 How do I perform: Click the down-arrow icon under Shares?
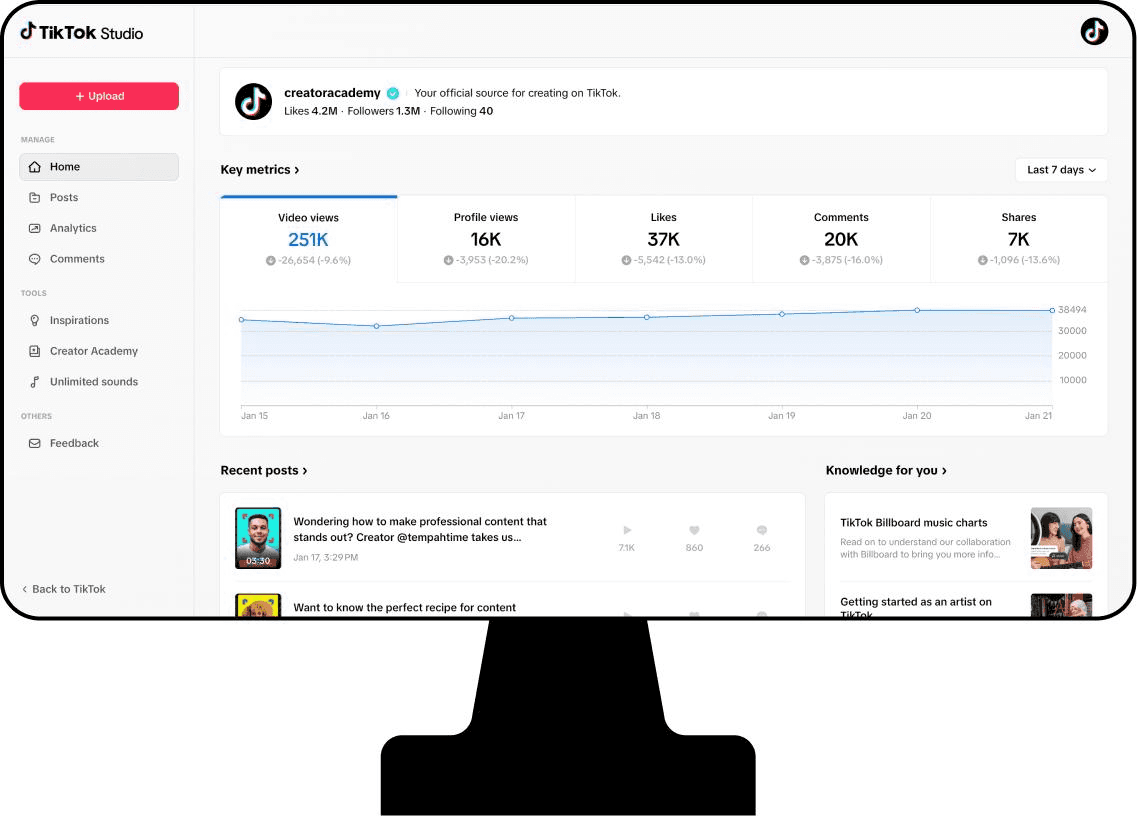tap(983, 260)
